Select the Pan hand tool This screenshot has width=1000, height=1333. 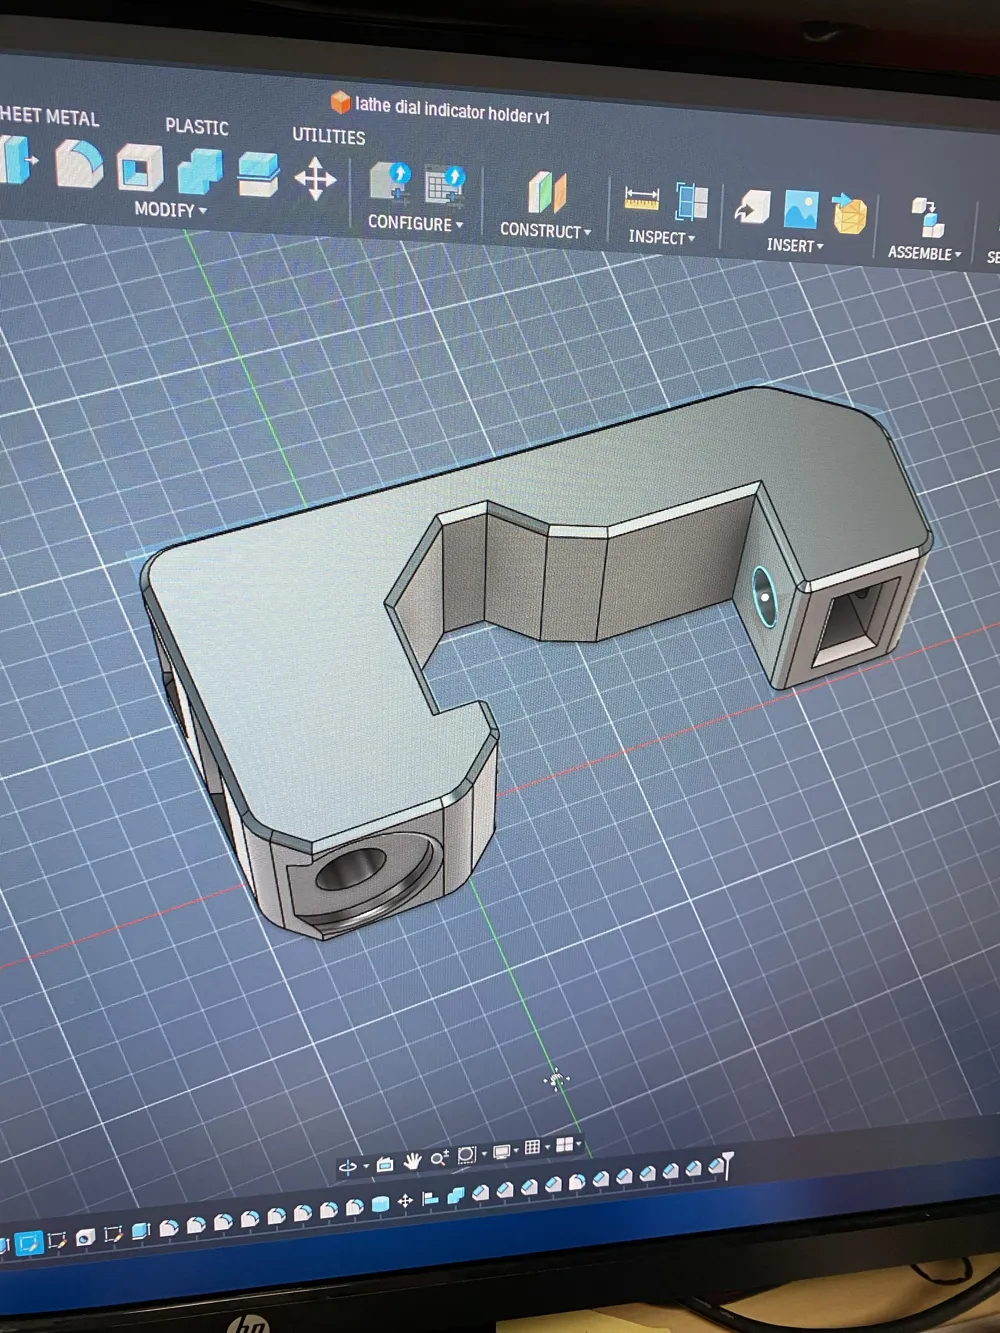412,1161
